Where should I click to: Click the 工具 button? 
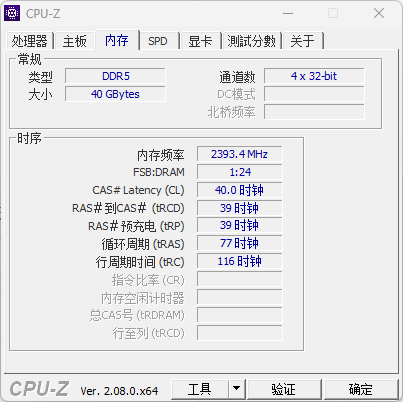200,389
